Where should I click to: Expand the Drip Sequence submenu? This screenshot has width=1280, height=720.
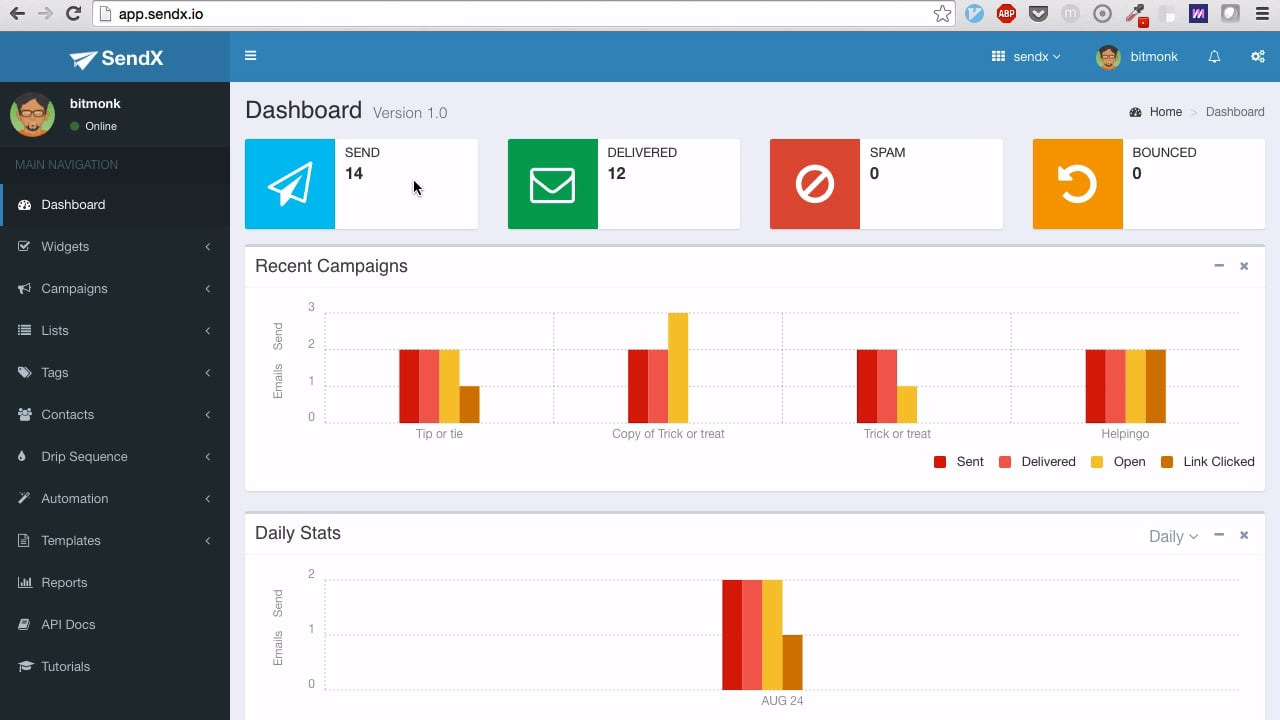pyautogui.click(x=84, y=456)
